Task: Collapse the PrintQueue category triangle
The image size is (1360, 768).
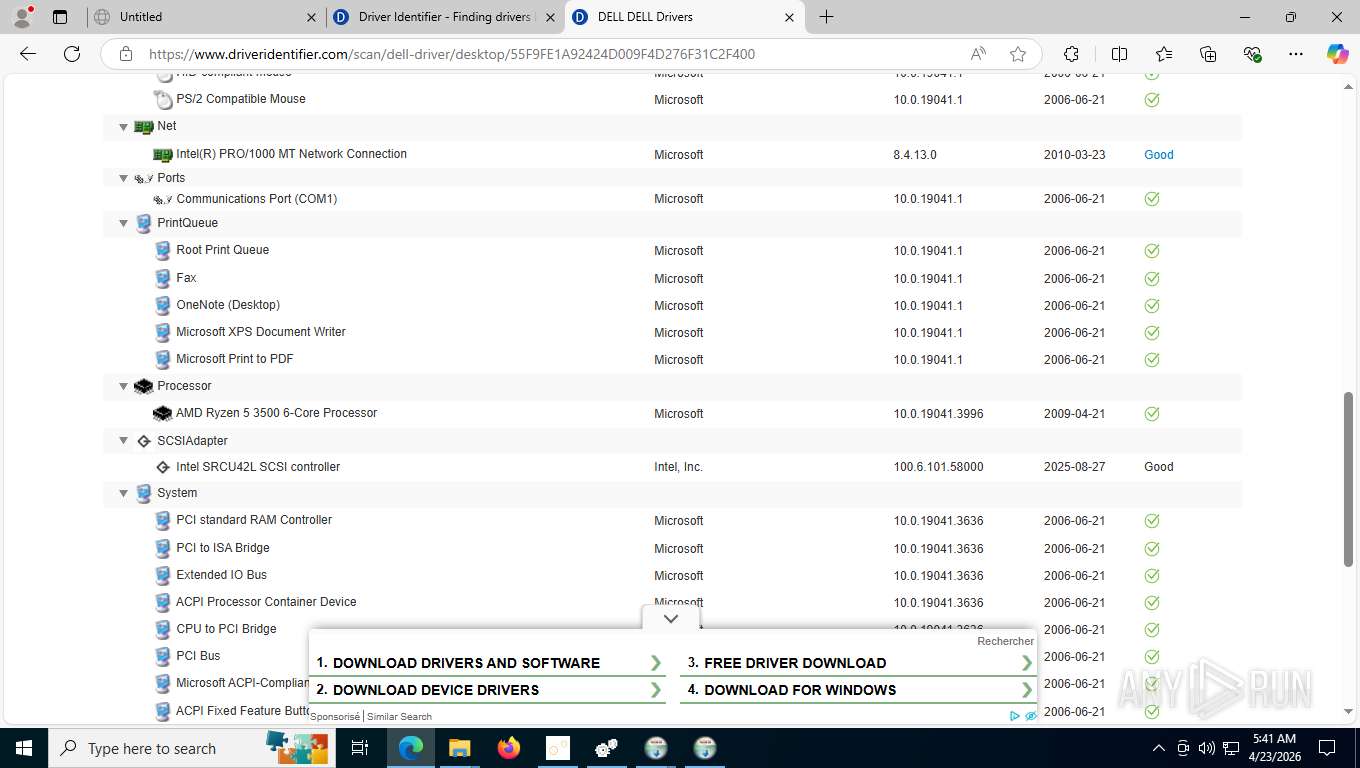Action: (x=124, y=224)
